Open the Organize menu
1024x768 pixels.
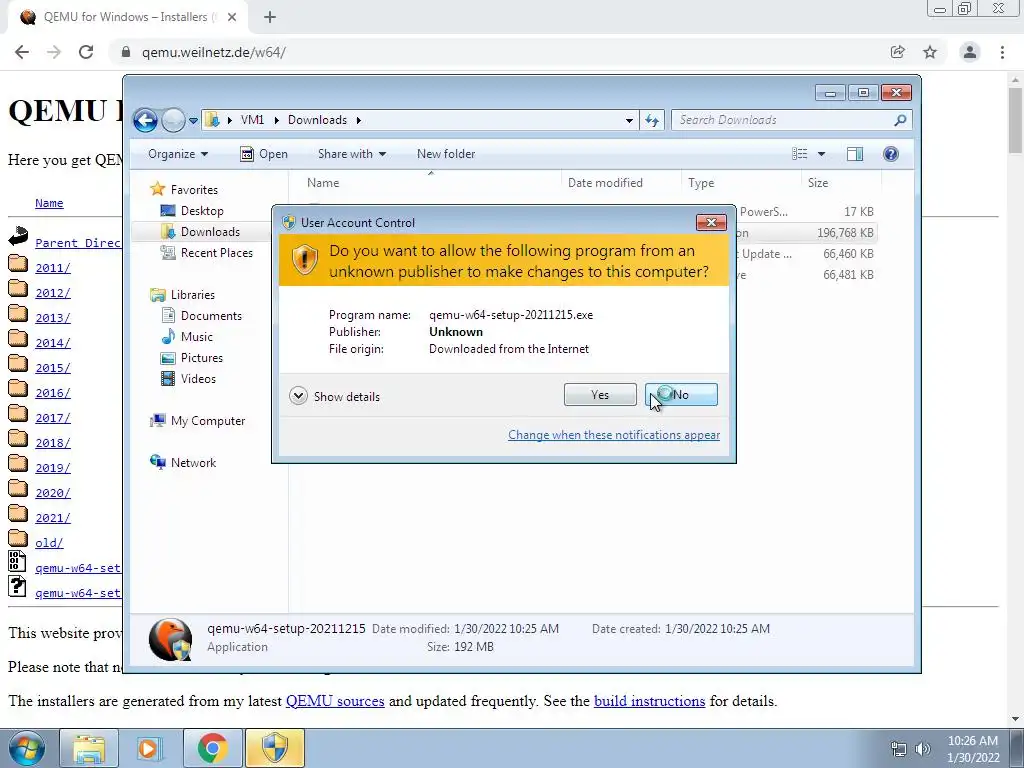coord(178,154)
